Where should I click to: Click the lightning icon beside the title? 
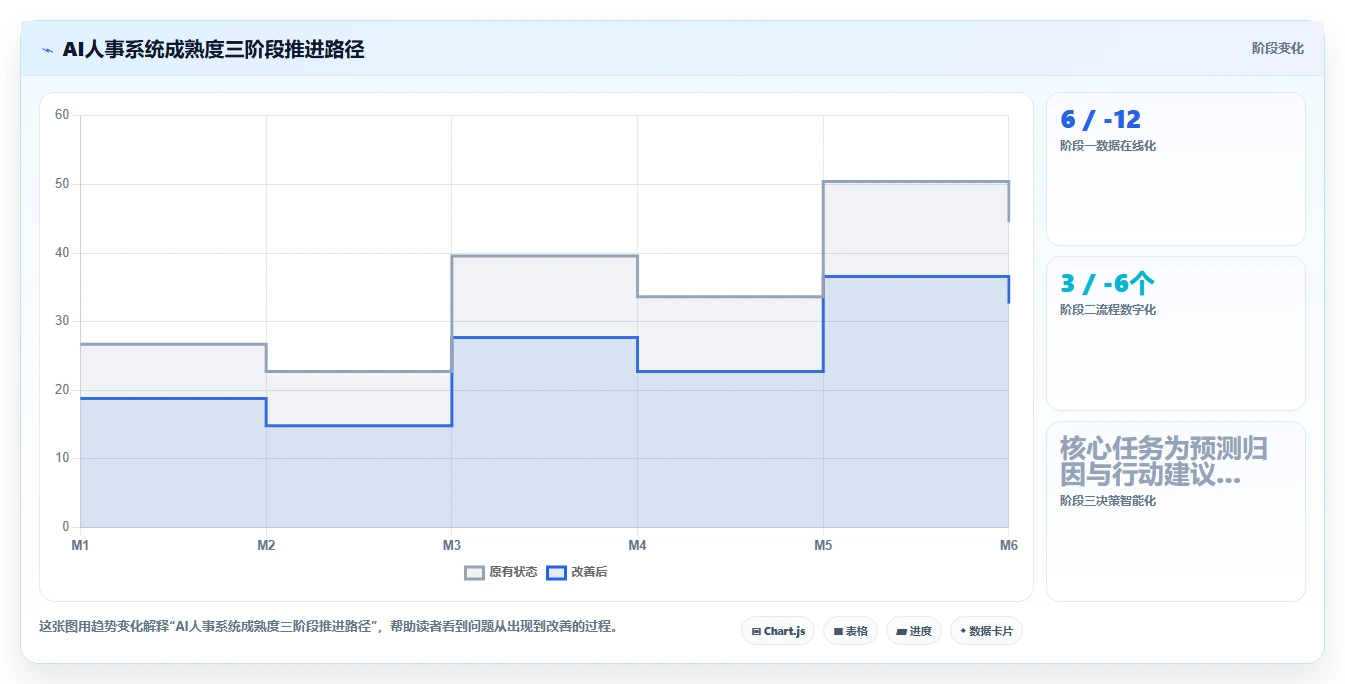pos(47,49)
